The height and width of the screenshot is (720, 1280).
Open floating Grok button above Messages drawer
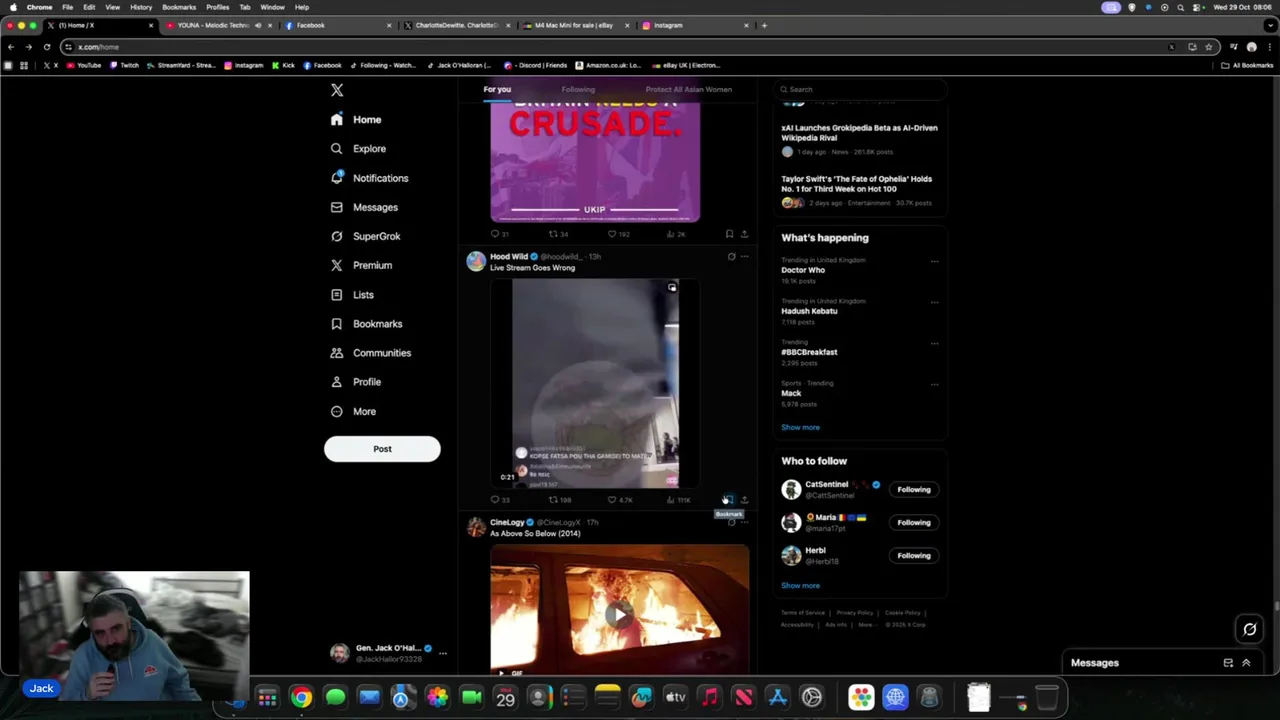pos(1249,629)
